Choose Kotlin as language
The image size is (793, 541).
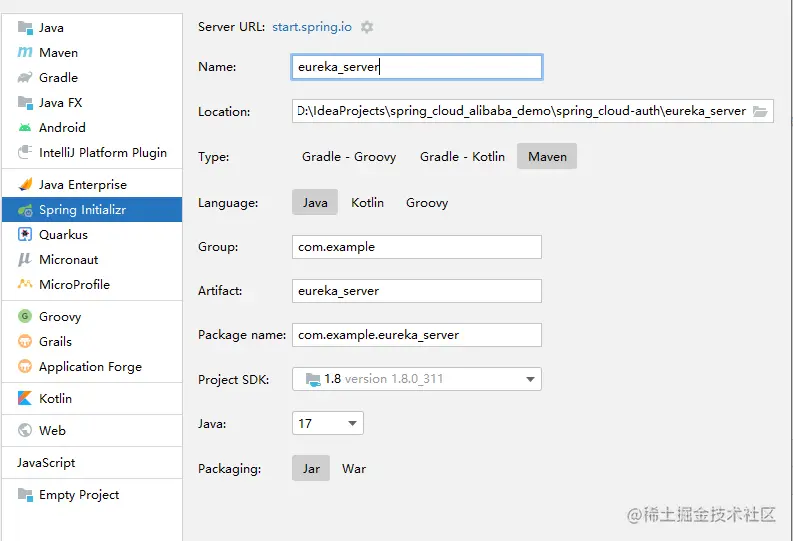point(368,203)
